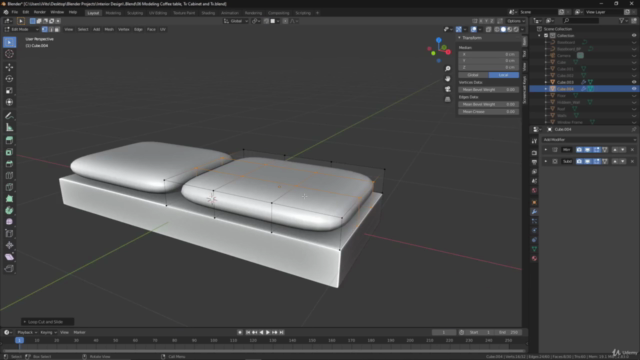Set median coordinates to Global

(x=473, y=75)
